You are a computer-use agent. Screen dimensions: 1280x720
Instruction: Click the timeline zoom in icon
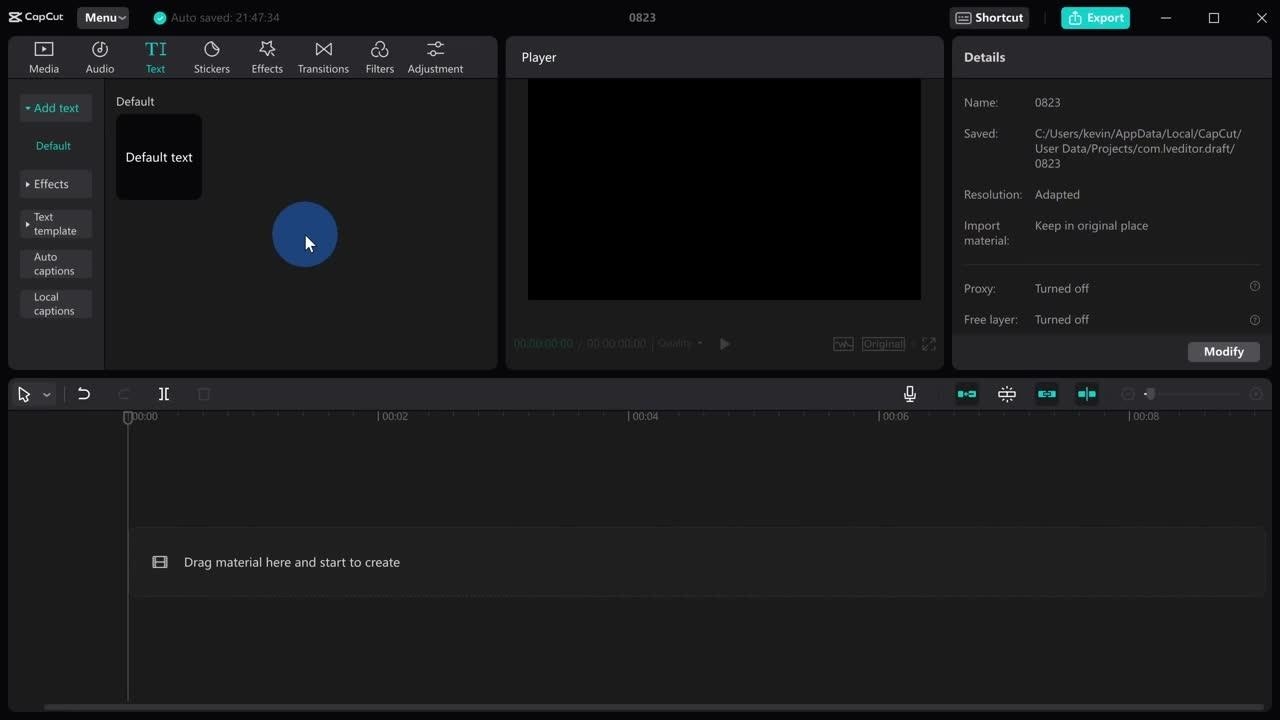1256,394
